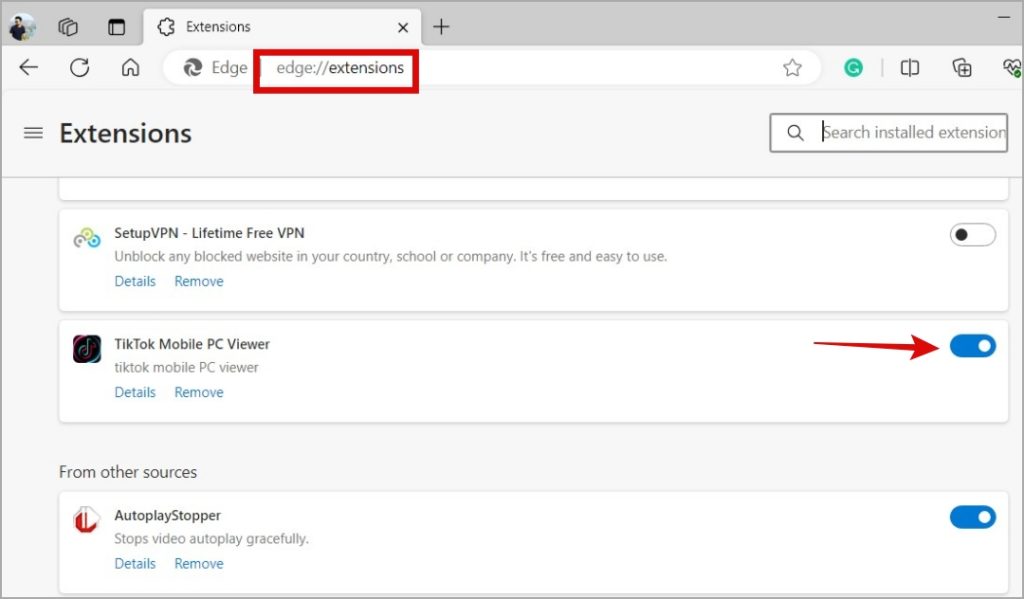
Task: Click the Edge logo in address bar
Action: [x=193, y=67]
